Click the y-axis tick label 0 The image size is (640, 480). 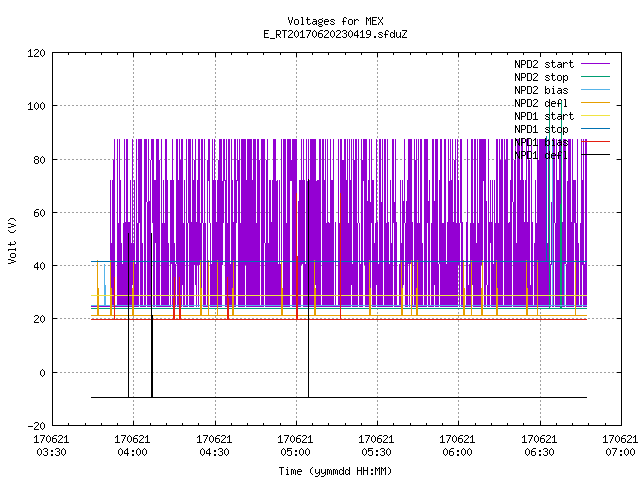pos(42,373)
